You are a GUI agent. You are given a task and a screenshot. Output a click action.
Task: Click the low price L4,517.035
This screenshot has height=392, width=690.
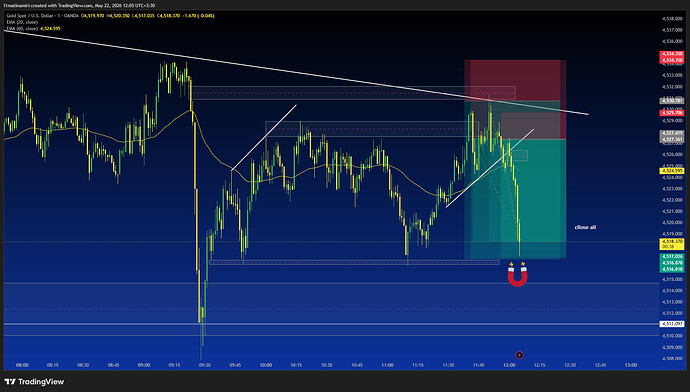(x=143, y=16)
